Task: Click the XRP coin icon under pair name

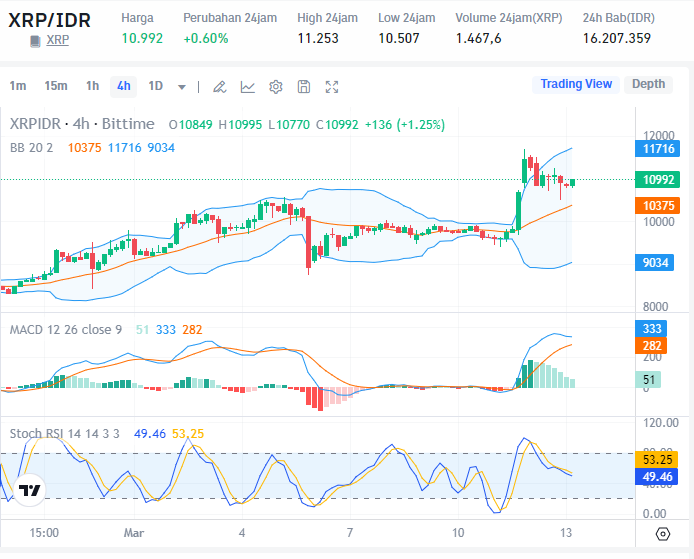Action: 36,40
